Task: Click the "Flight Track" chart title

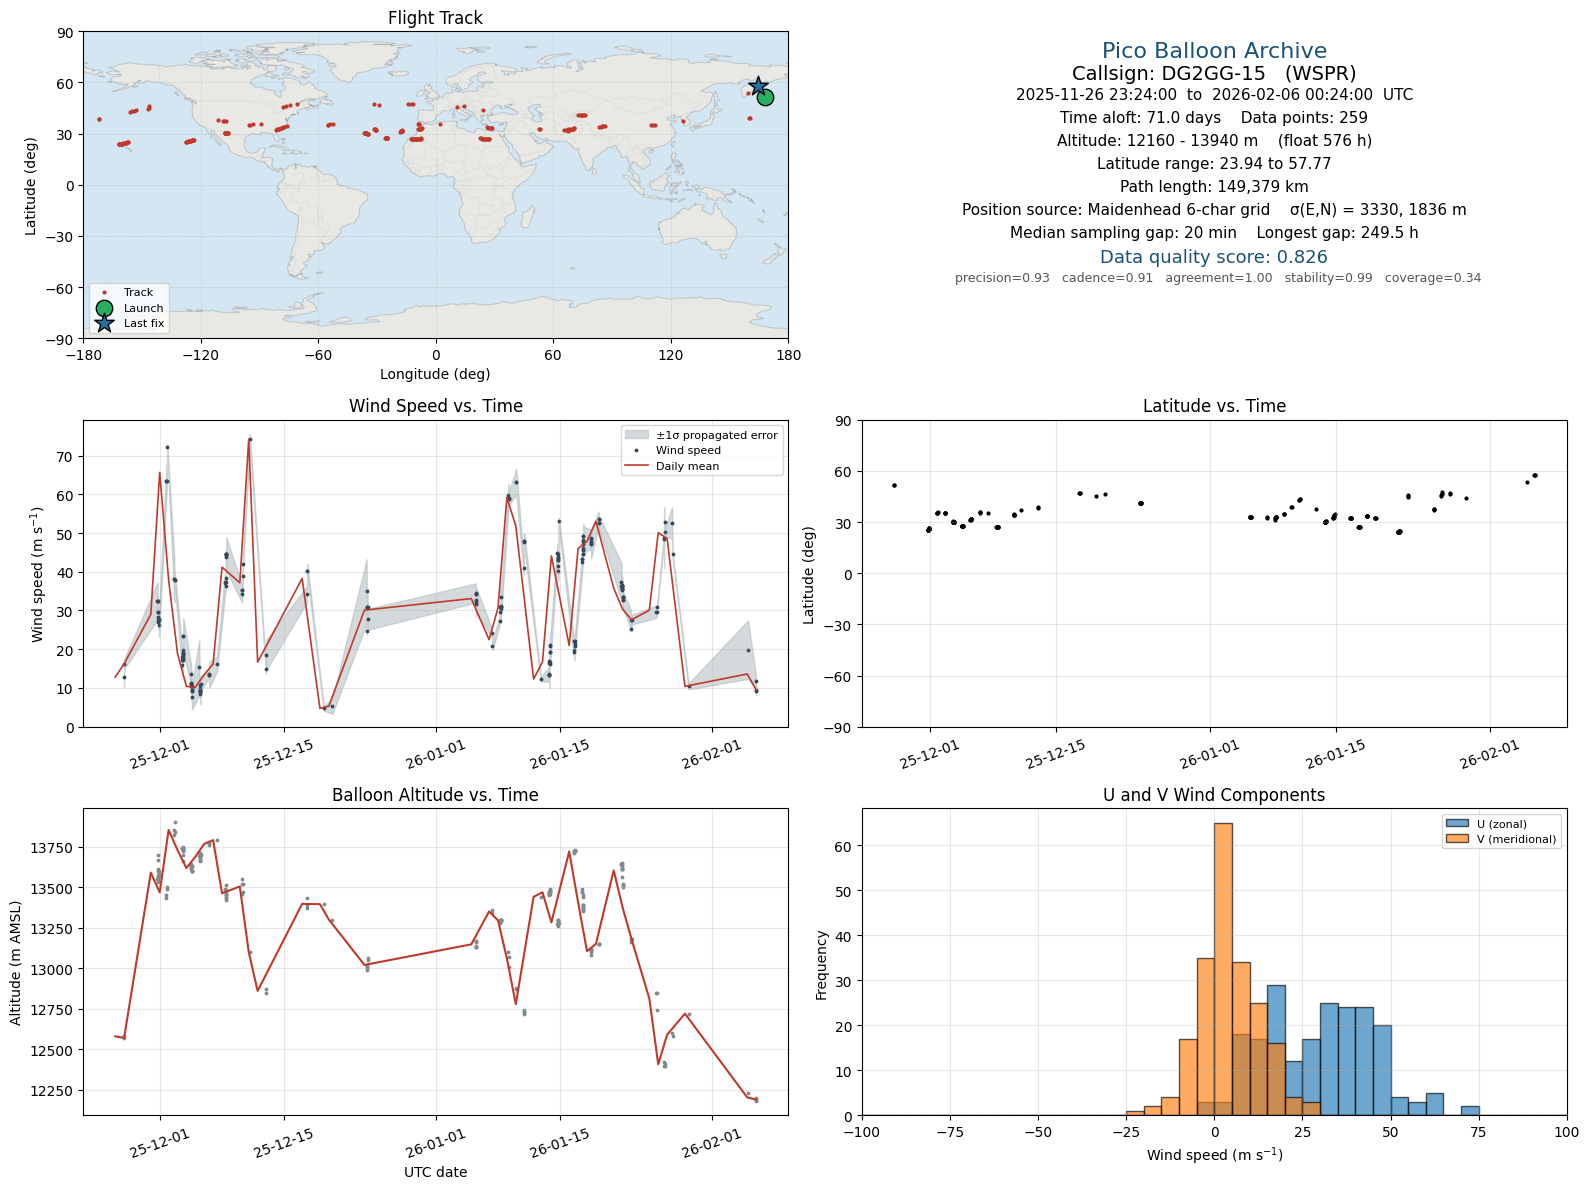Action: (x=435, y=18)
